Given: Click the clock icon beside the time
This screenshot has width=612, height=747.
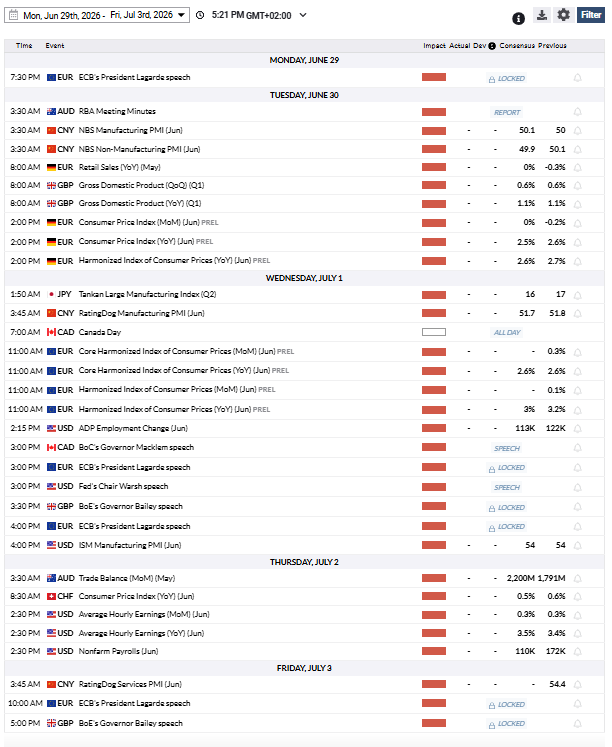Looking at the screenshot, I should (x=201, y=15).
